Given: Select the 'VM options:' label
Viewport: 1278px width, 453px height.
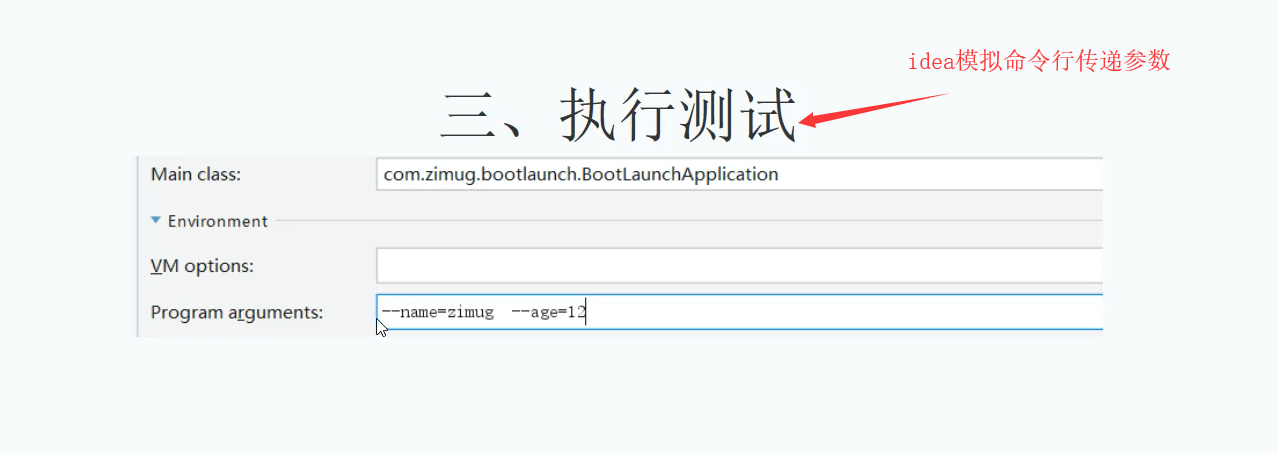Looking at the screenshot, I should pyautogui.click(x=202, y=266).
